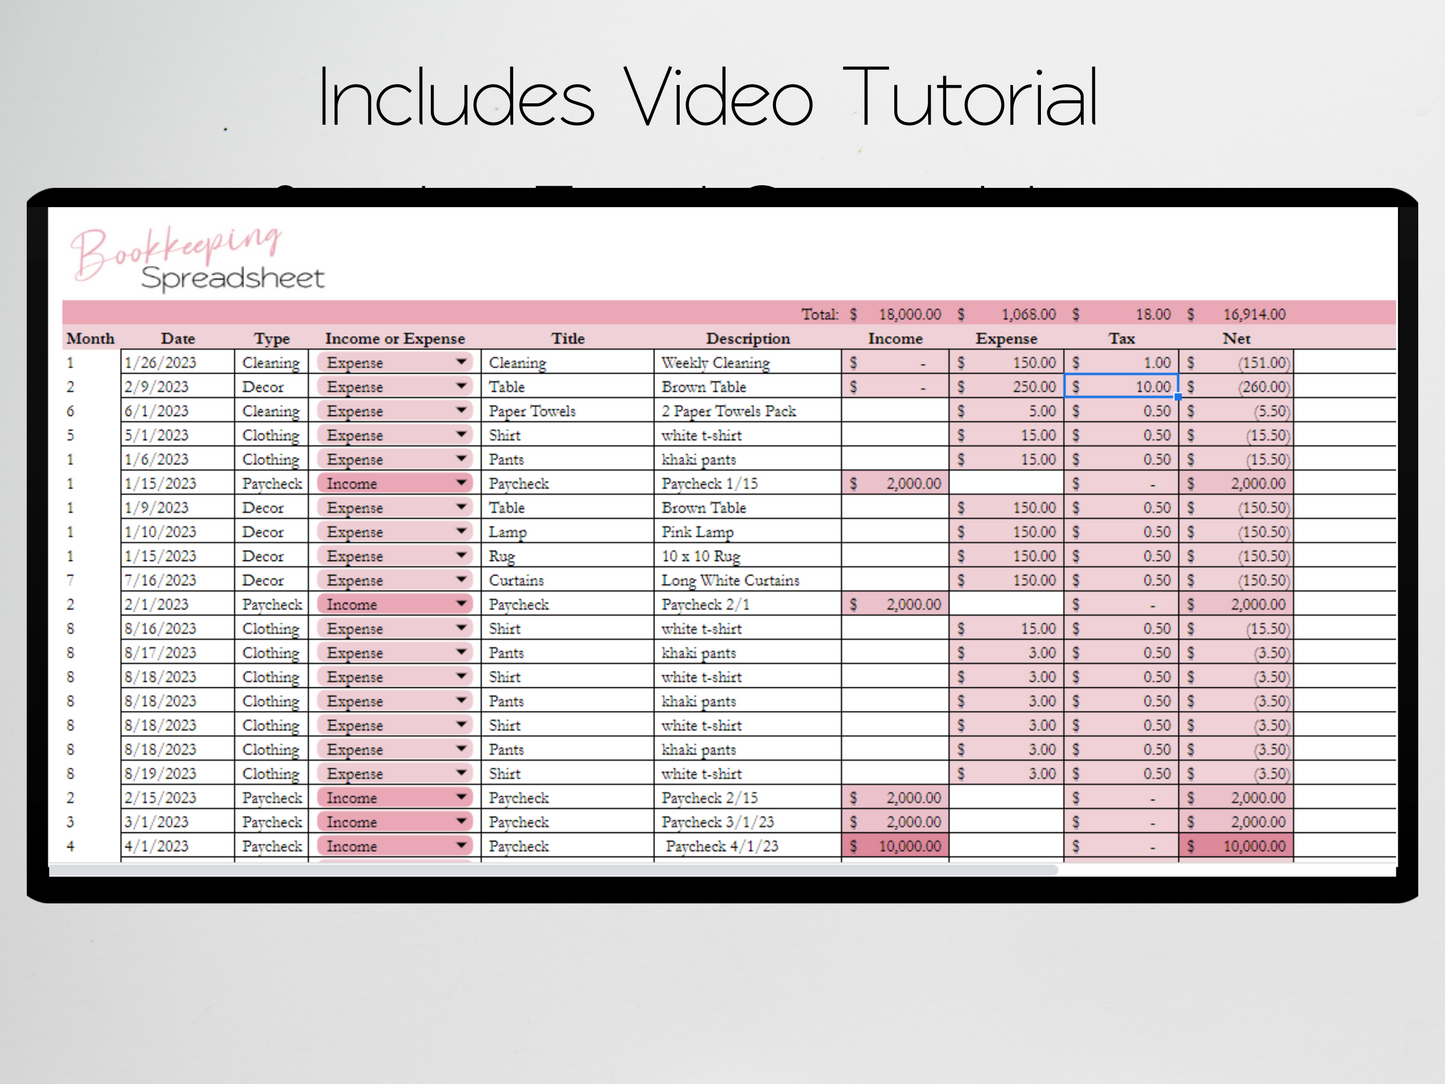The image size is (1445, 1084).
Task: Select the date cell showing 1/26/2023
Action: pyautogui.click(x=176, y=362)
